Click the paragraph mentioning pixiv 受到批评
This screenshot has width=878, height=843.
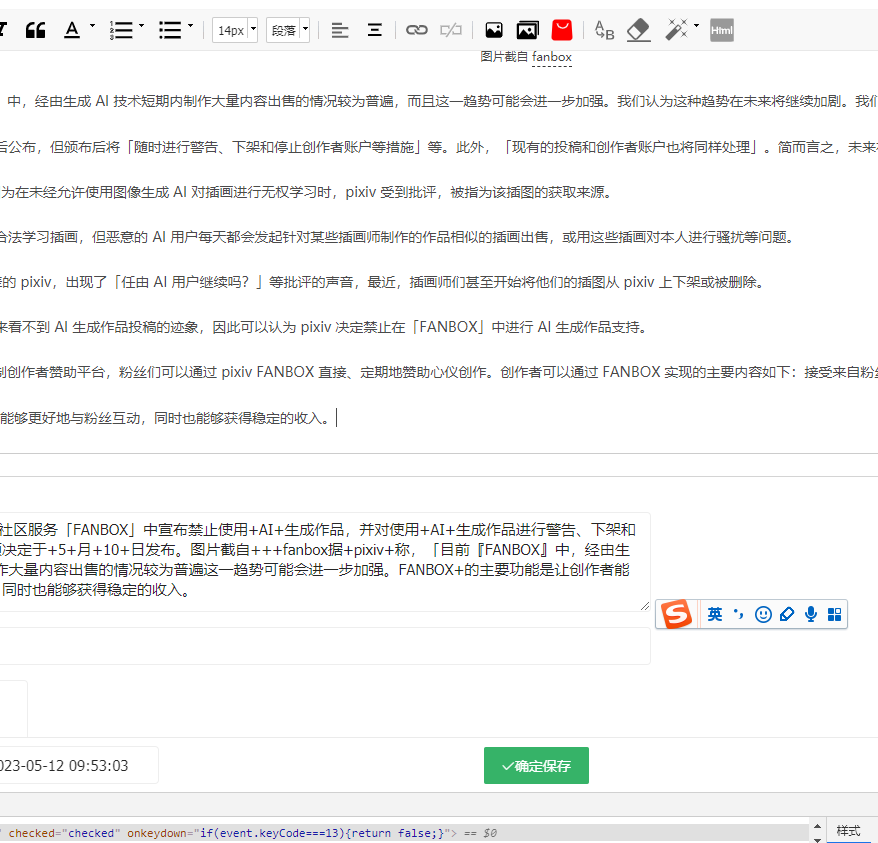pos(306,192)
